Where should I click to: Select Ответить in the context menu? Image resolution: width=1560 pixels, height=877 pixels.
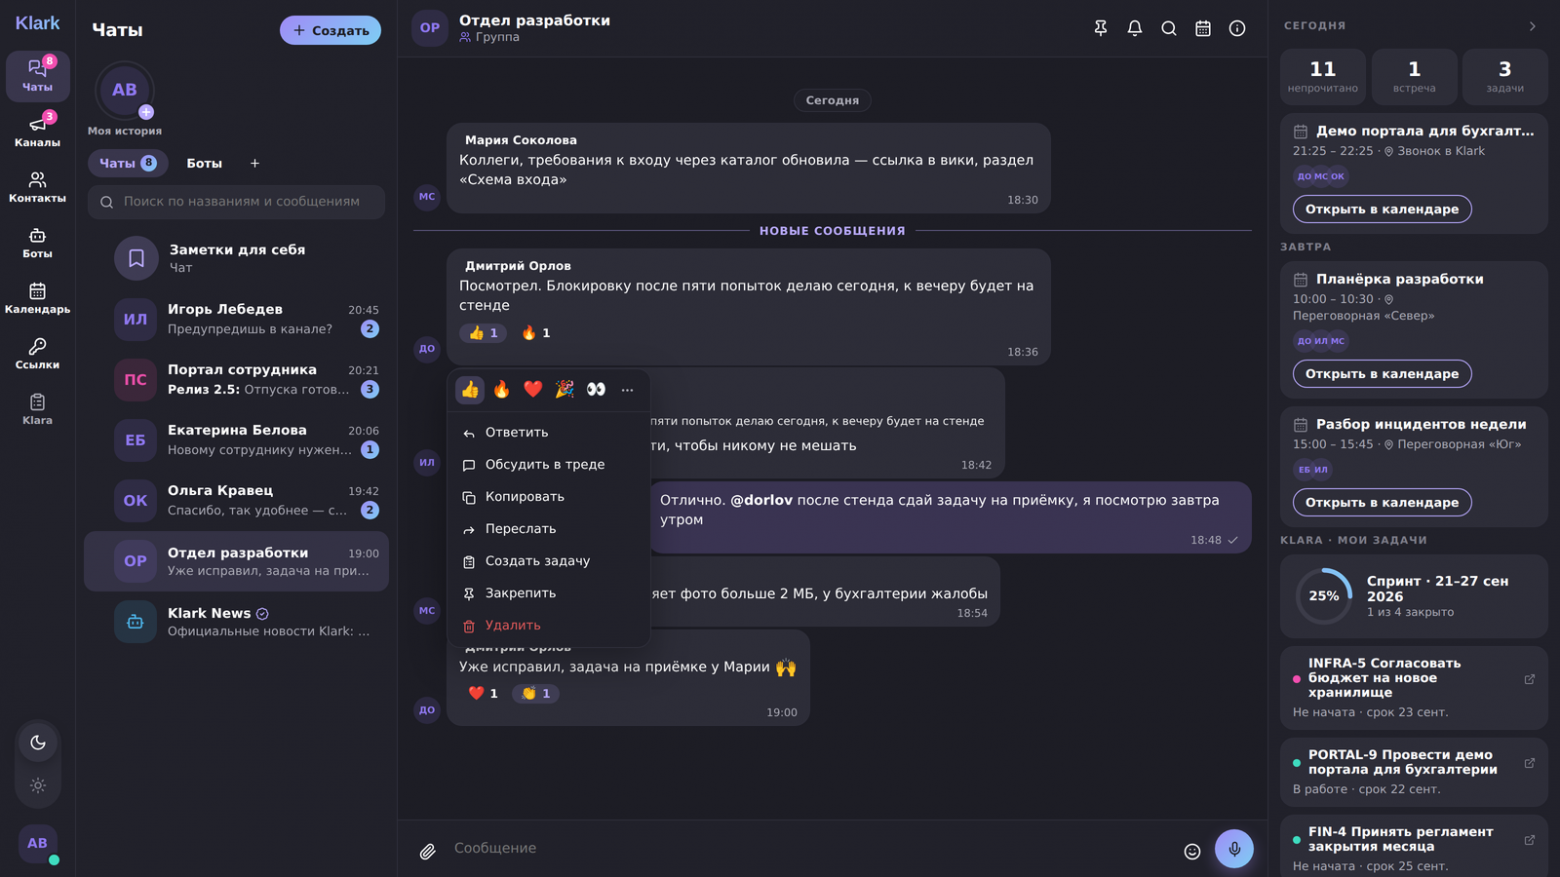pos(548,433)
